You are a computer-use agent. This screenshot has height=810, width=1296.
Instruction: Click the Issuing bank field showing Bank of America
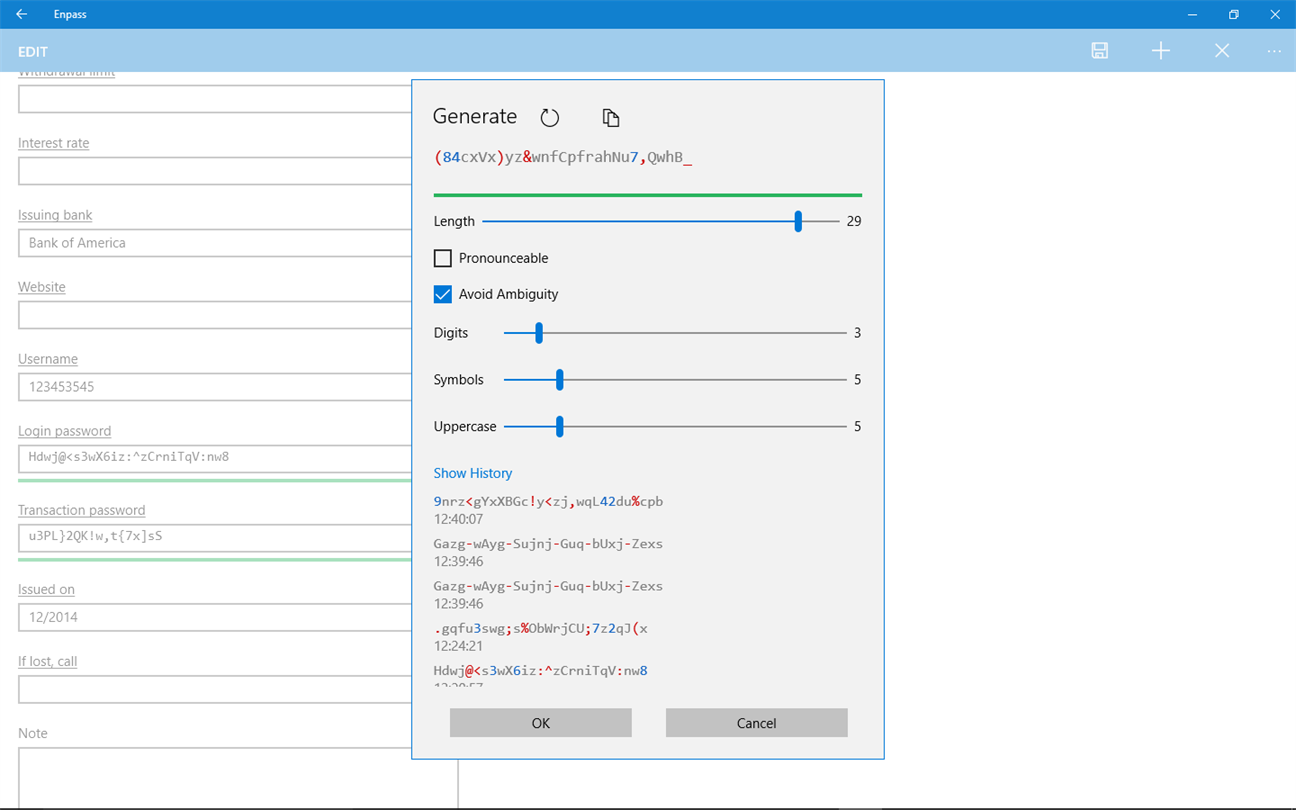[215, 243]
